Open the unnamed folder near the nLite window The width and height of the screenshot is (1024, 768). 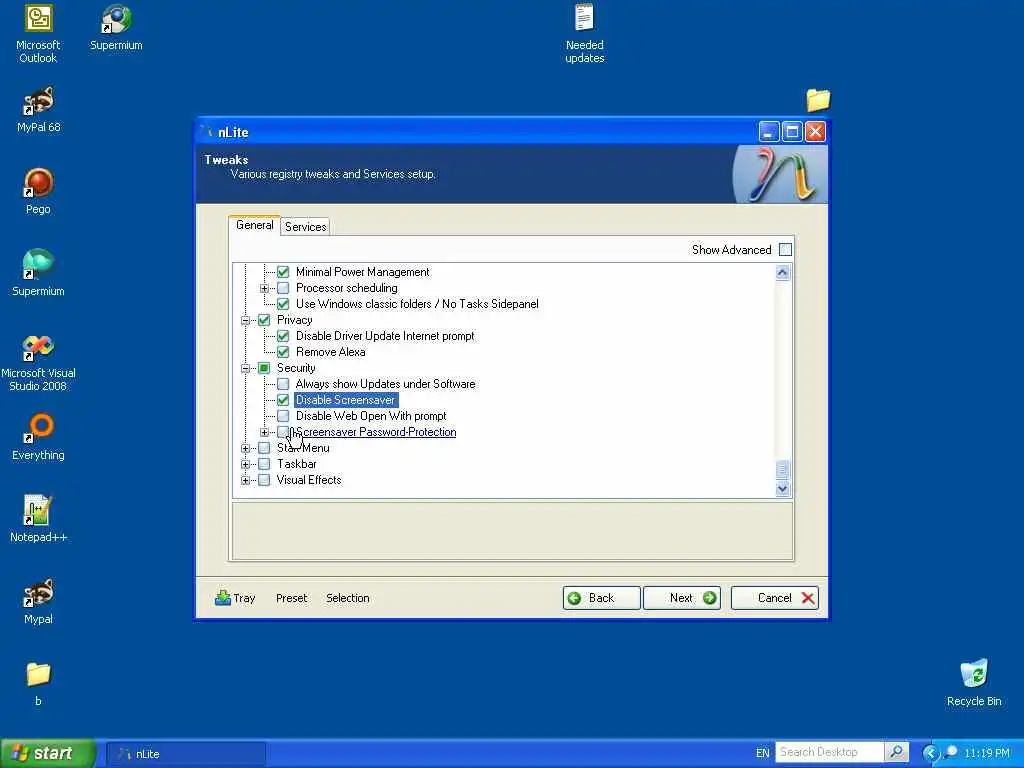pos(818,100)
